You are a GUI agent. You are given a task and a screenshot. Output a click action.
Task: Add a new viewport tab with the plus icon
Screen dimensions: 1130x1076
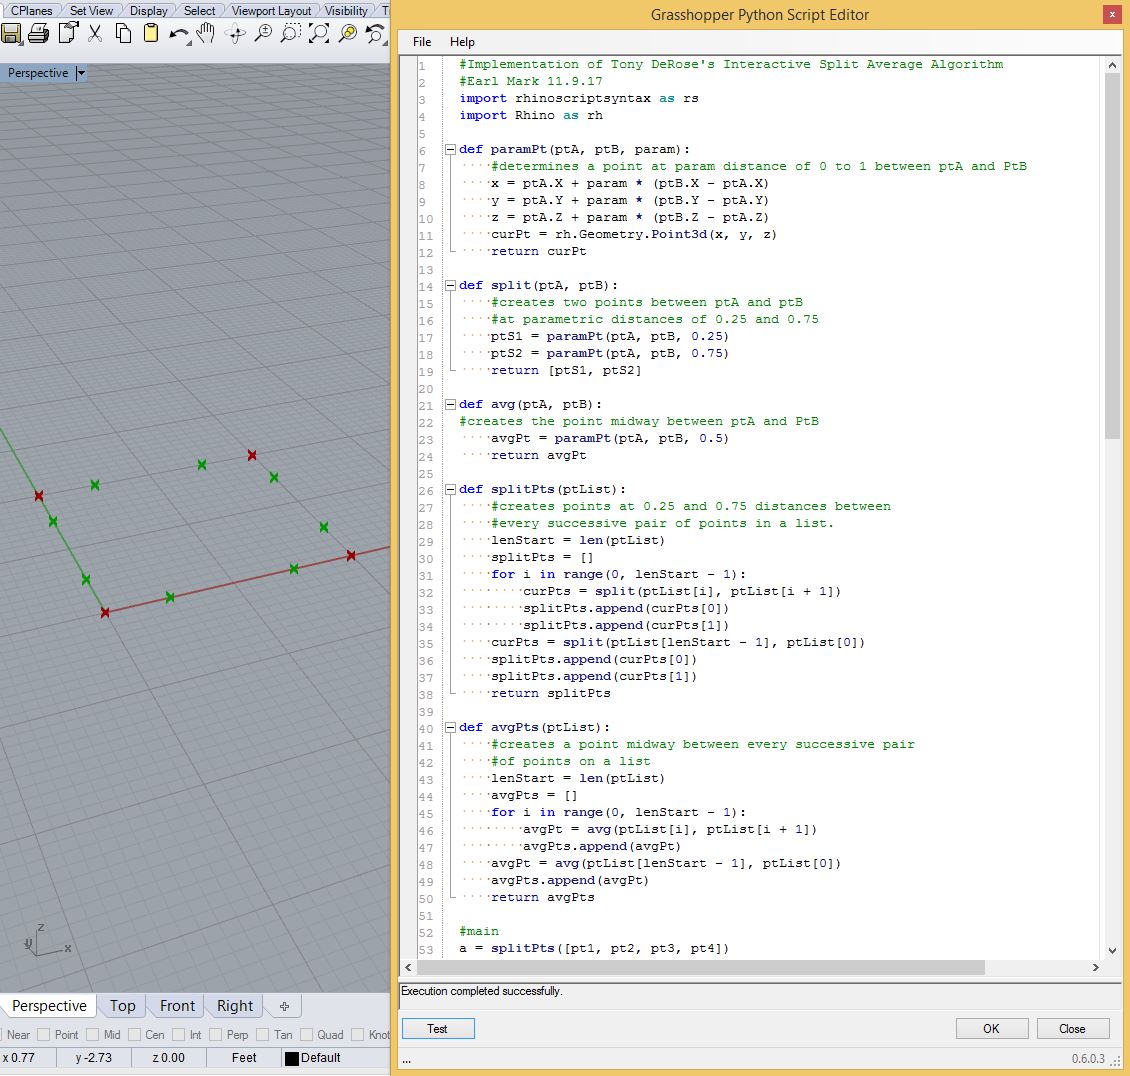click(285, 1006)
